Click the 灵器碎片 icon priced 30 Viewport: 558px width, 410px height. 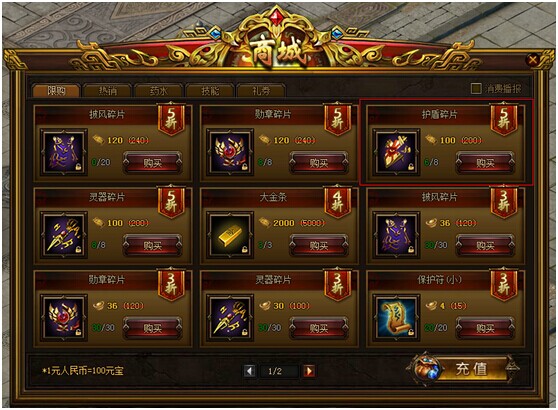pyautogui.click(x=230, y=317)
